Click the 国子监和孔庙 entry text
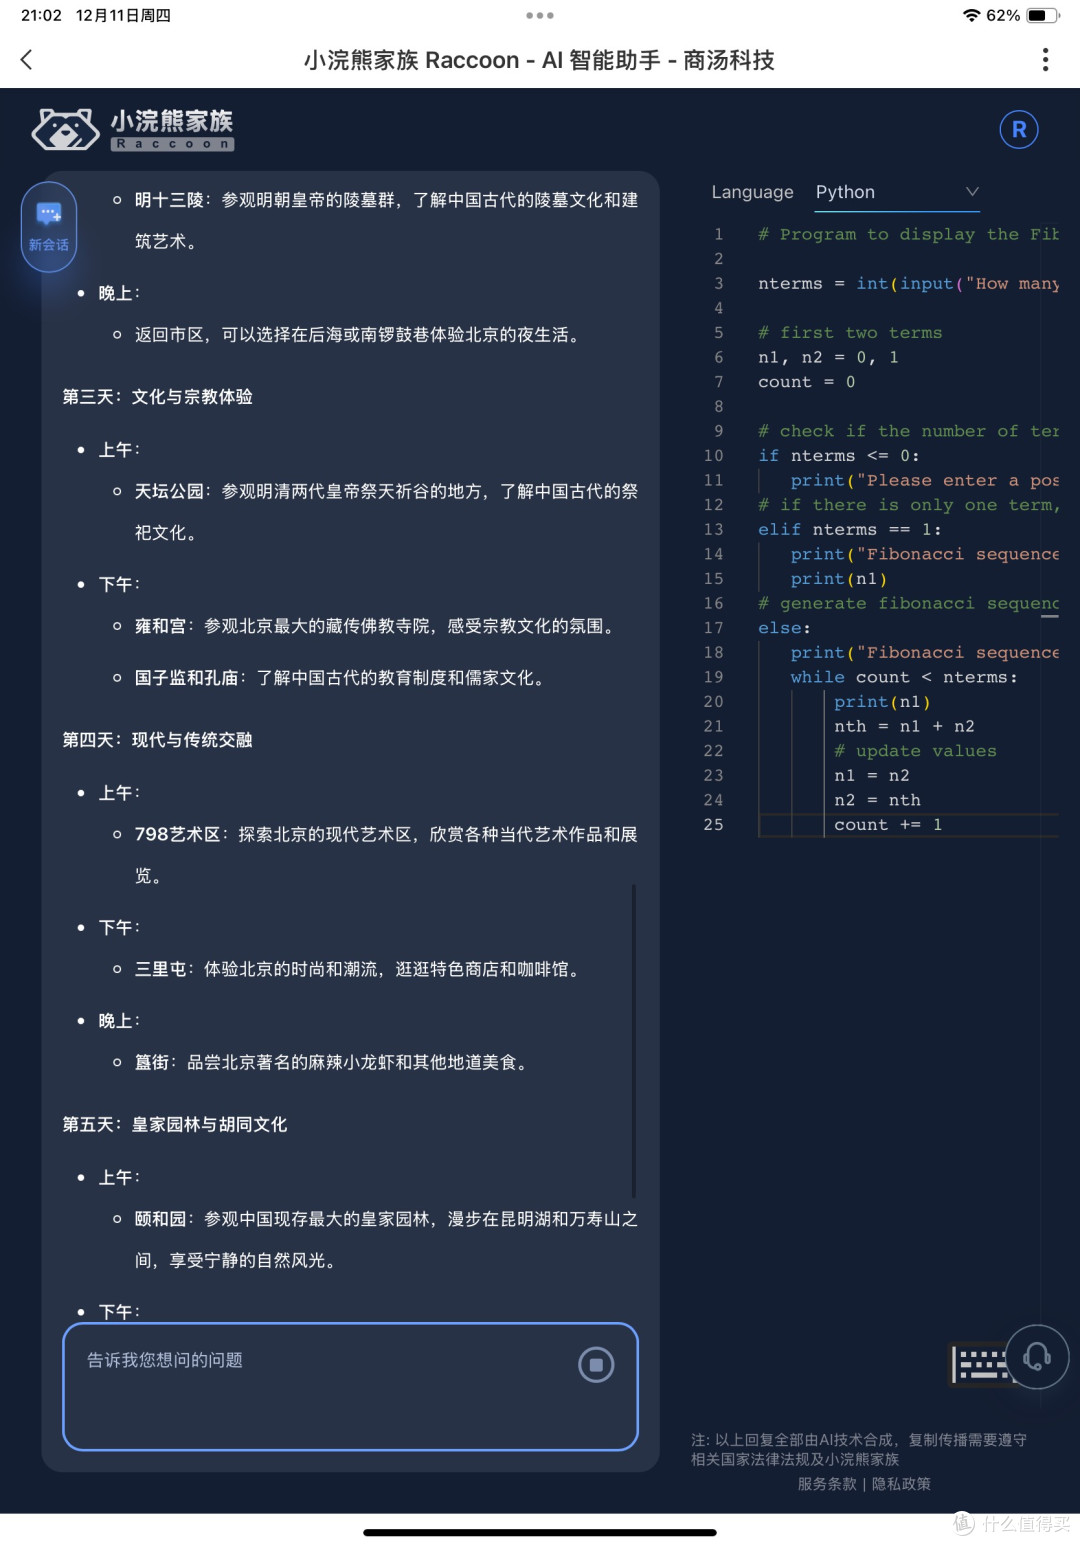The height and width of the screenshot is (1546, 1080). coord(342,678)
